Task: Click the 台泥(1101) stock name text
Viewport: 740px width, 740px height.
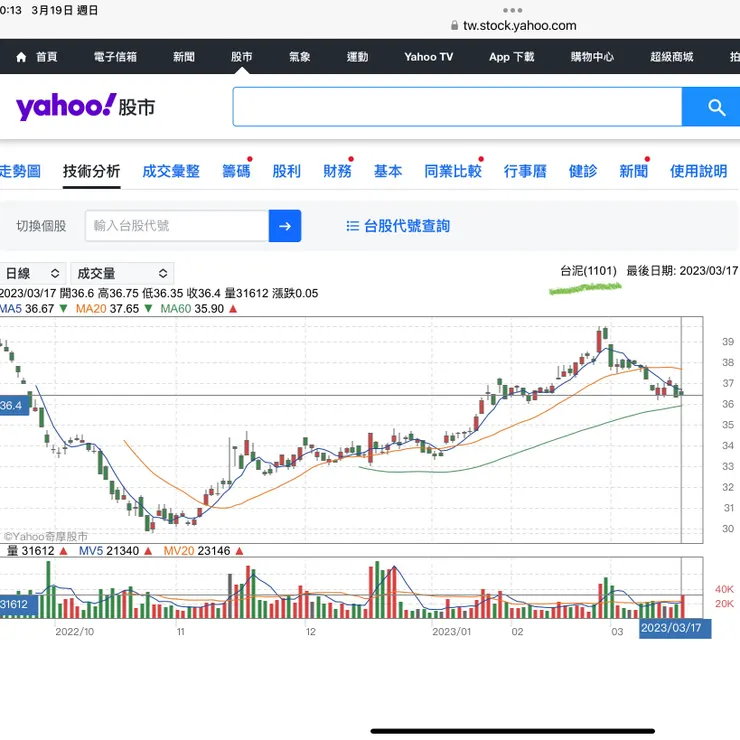Action: pyautogui.click(x=588, y=271)
